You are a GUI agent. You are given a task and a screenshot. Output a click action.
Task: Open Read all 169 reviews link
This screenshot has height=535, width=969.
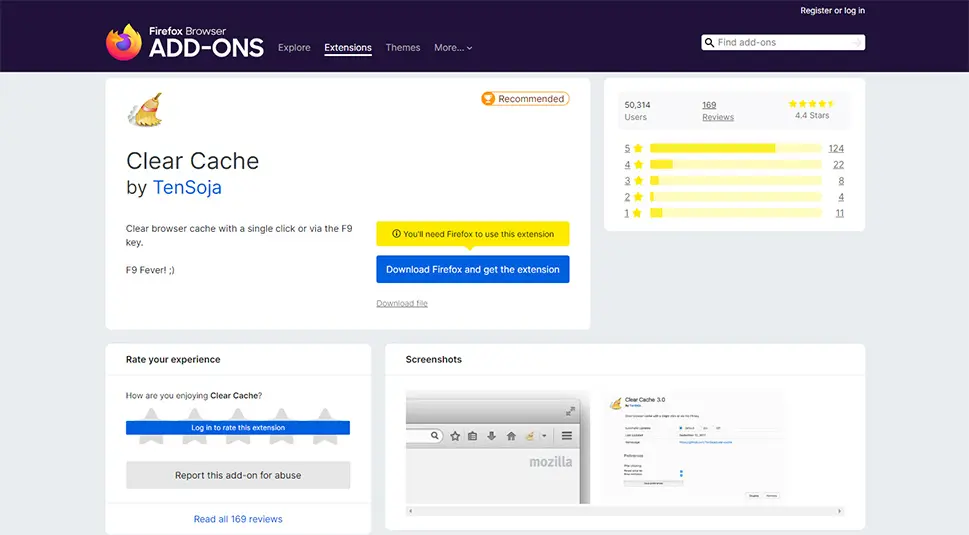click(238, 519)
